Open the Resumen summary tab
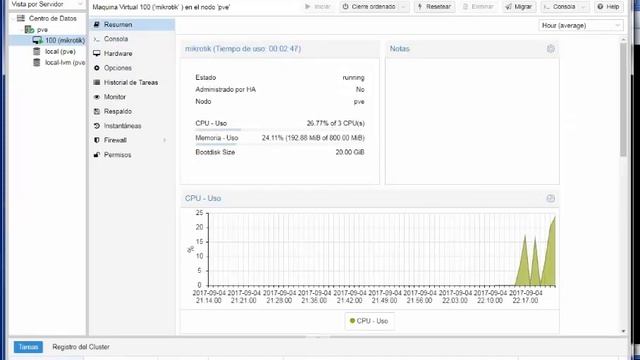 (132, 24)
